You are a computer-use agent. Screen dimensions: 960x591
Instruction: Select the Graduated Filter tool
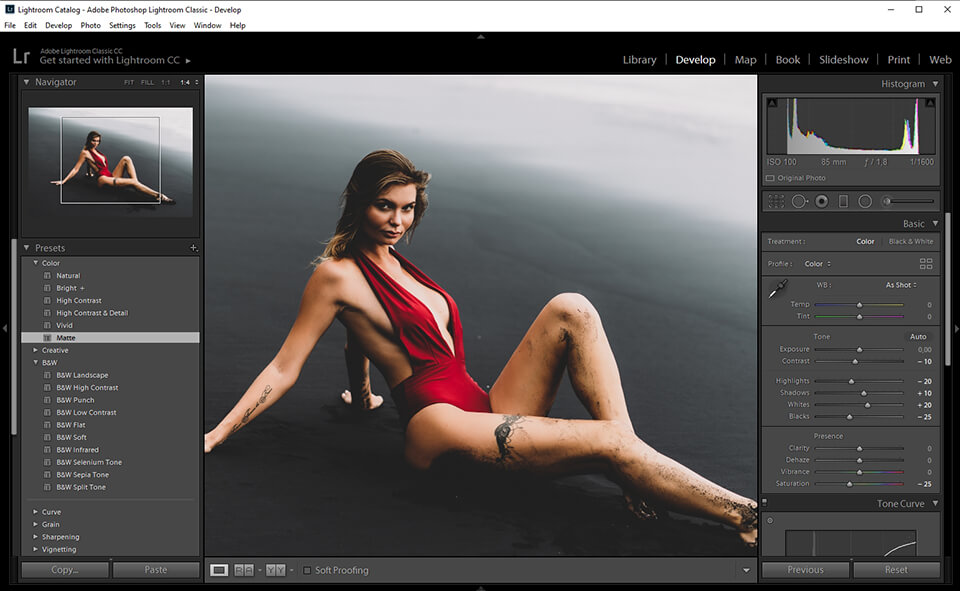843,201
